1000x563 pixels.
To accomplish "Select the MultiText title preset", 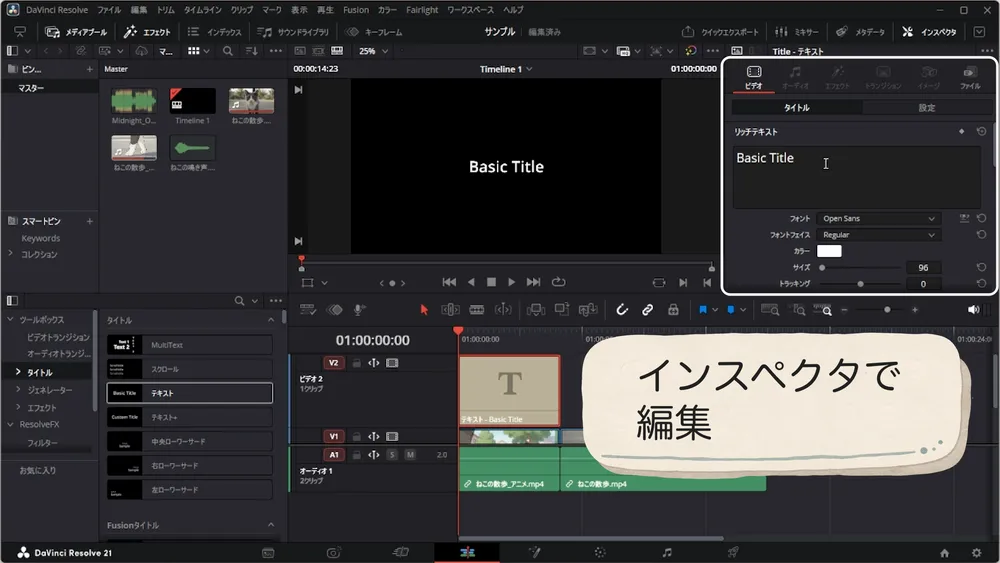I will coord(189,345).
